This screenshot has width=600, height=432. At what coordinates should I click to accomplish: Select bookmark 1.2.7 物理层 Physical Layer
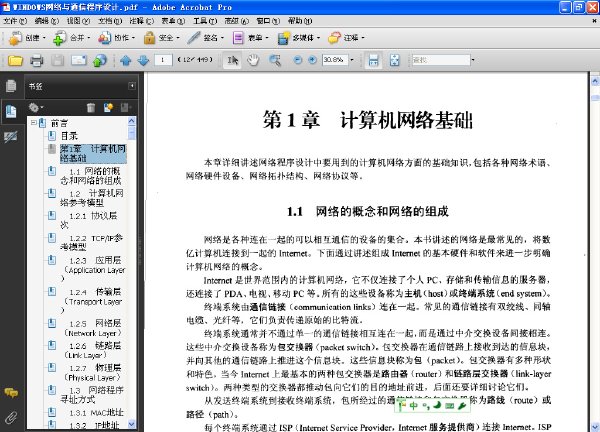click(x=91, y=373)
